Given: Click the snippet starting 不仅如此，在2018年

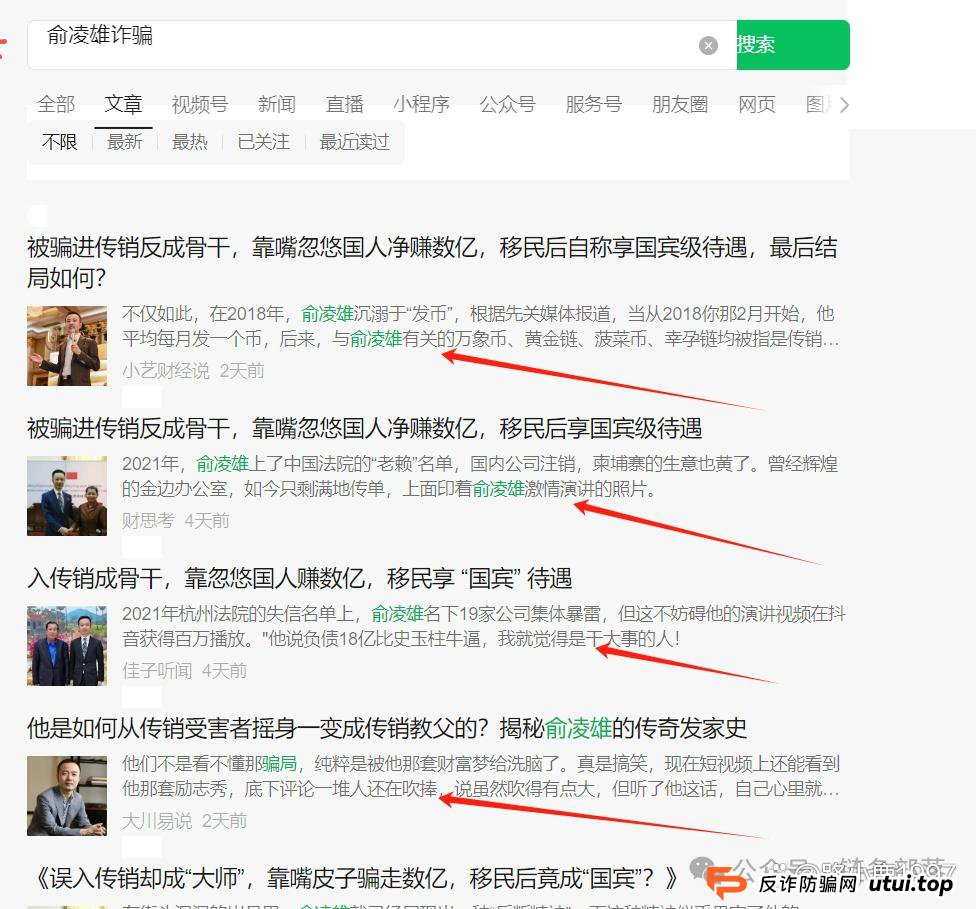Looking at the screenshot, I should coord(481,326).
